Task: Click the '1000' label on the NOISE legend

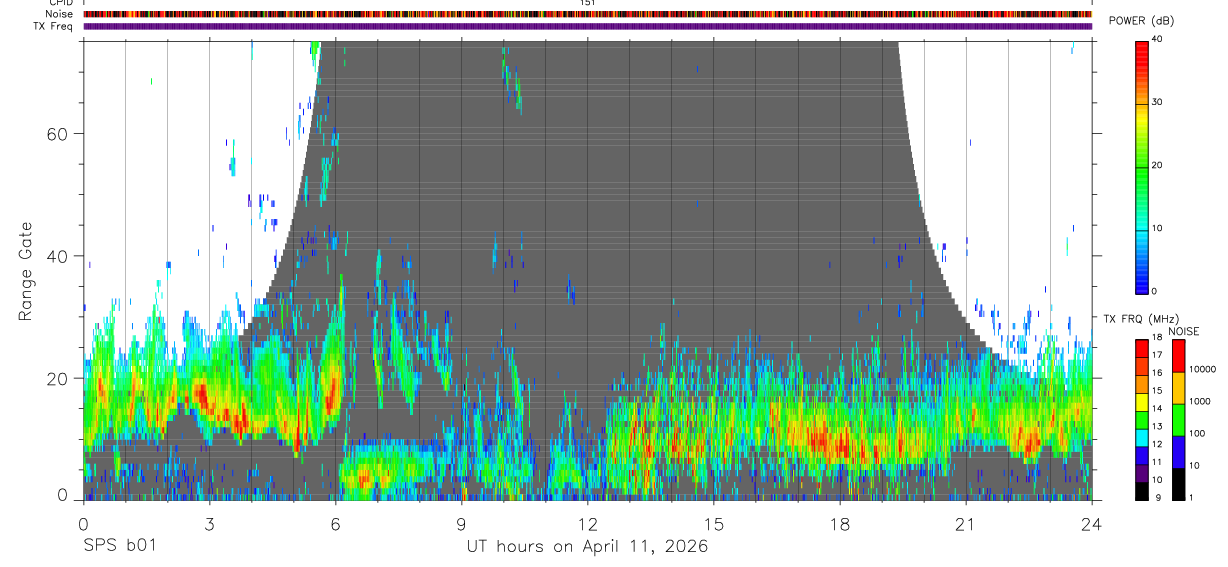Action: [x=1200, y=401]
